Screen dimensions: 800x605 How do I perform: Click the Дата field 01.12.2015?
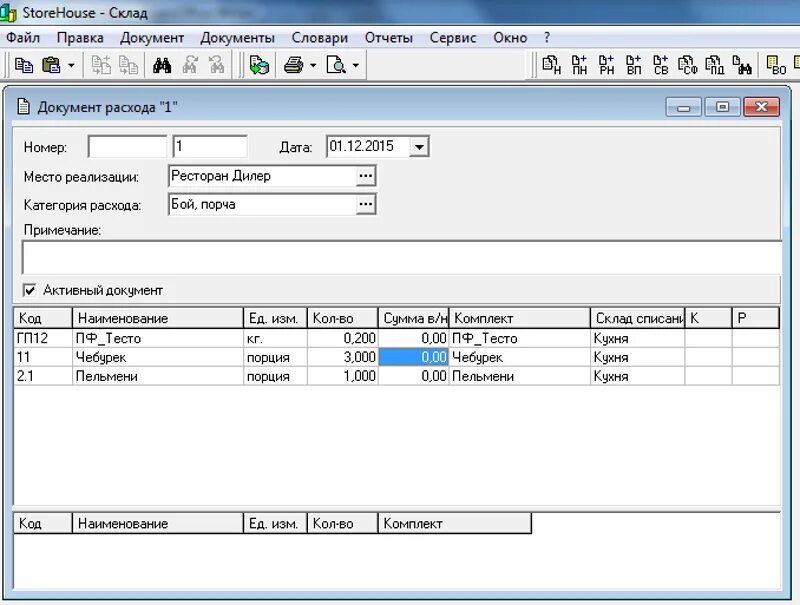coord(367,147)
